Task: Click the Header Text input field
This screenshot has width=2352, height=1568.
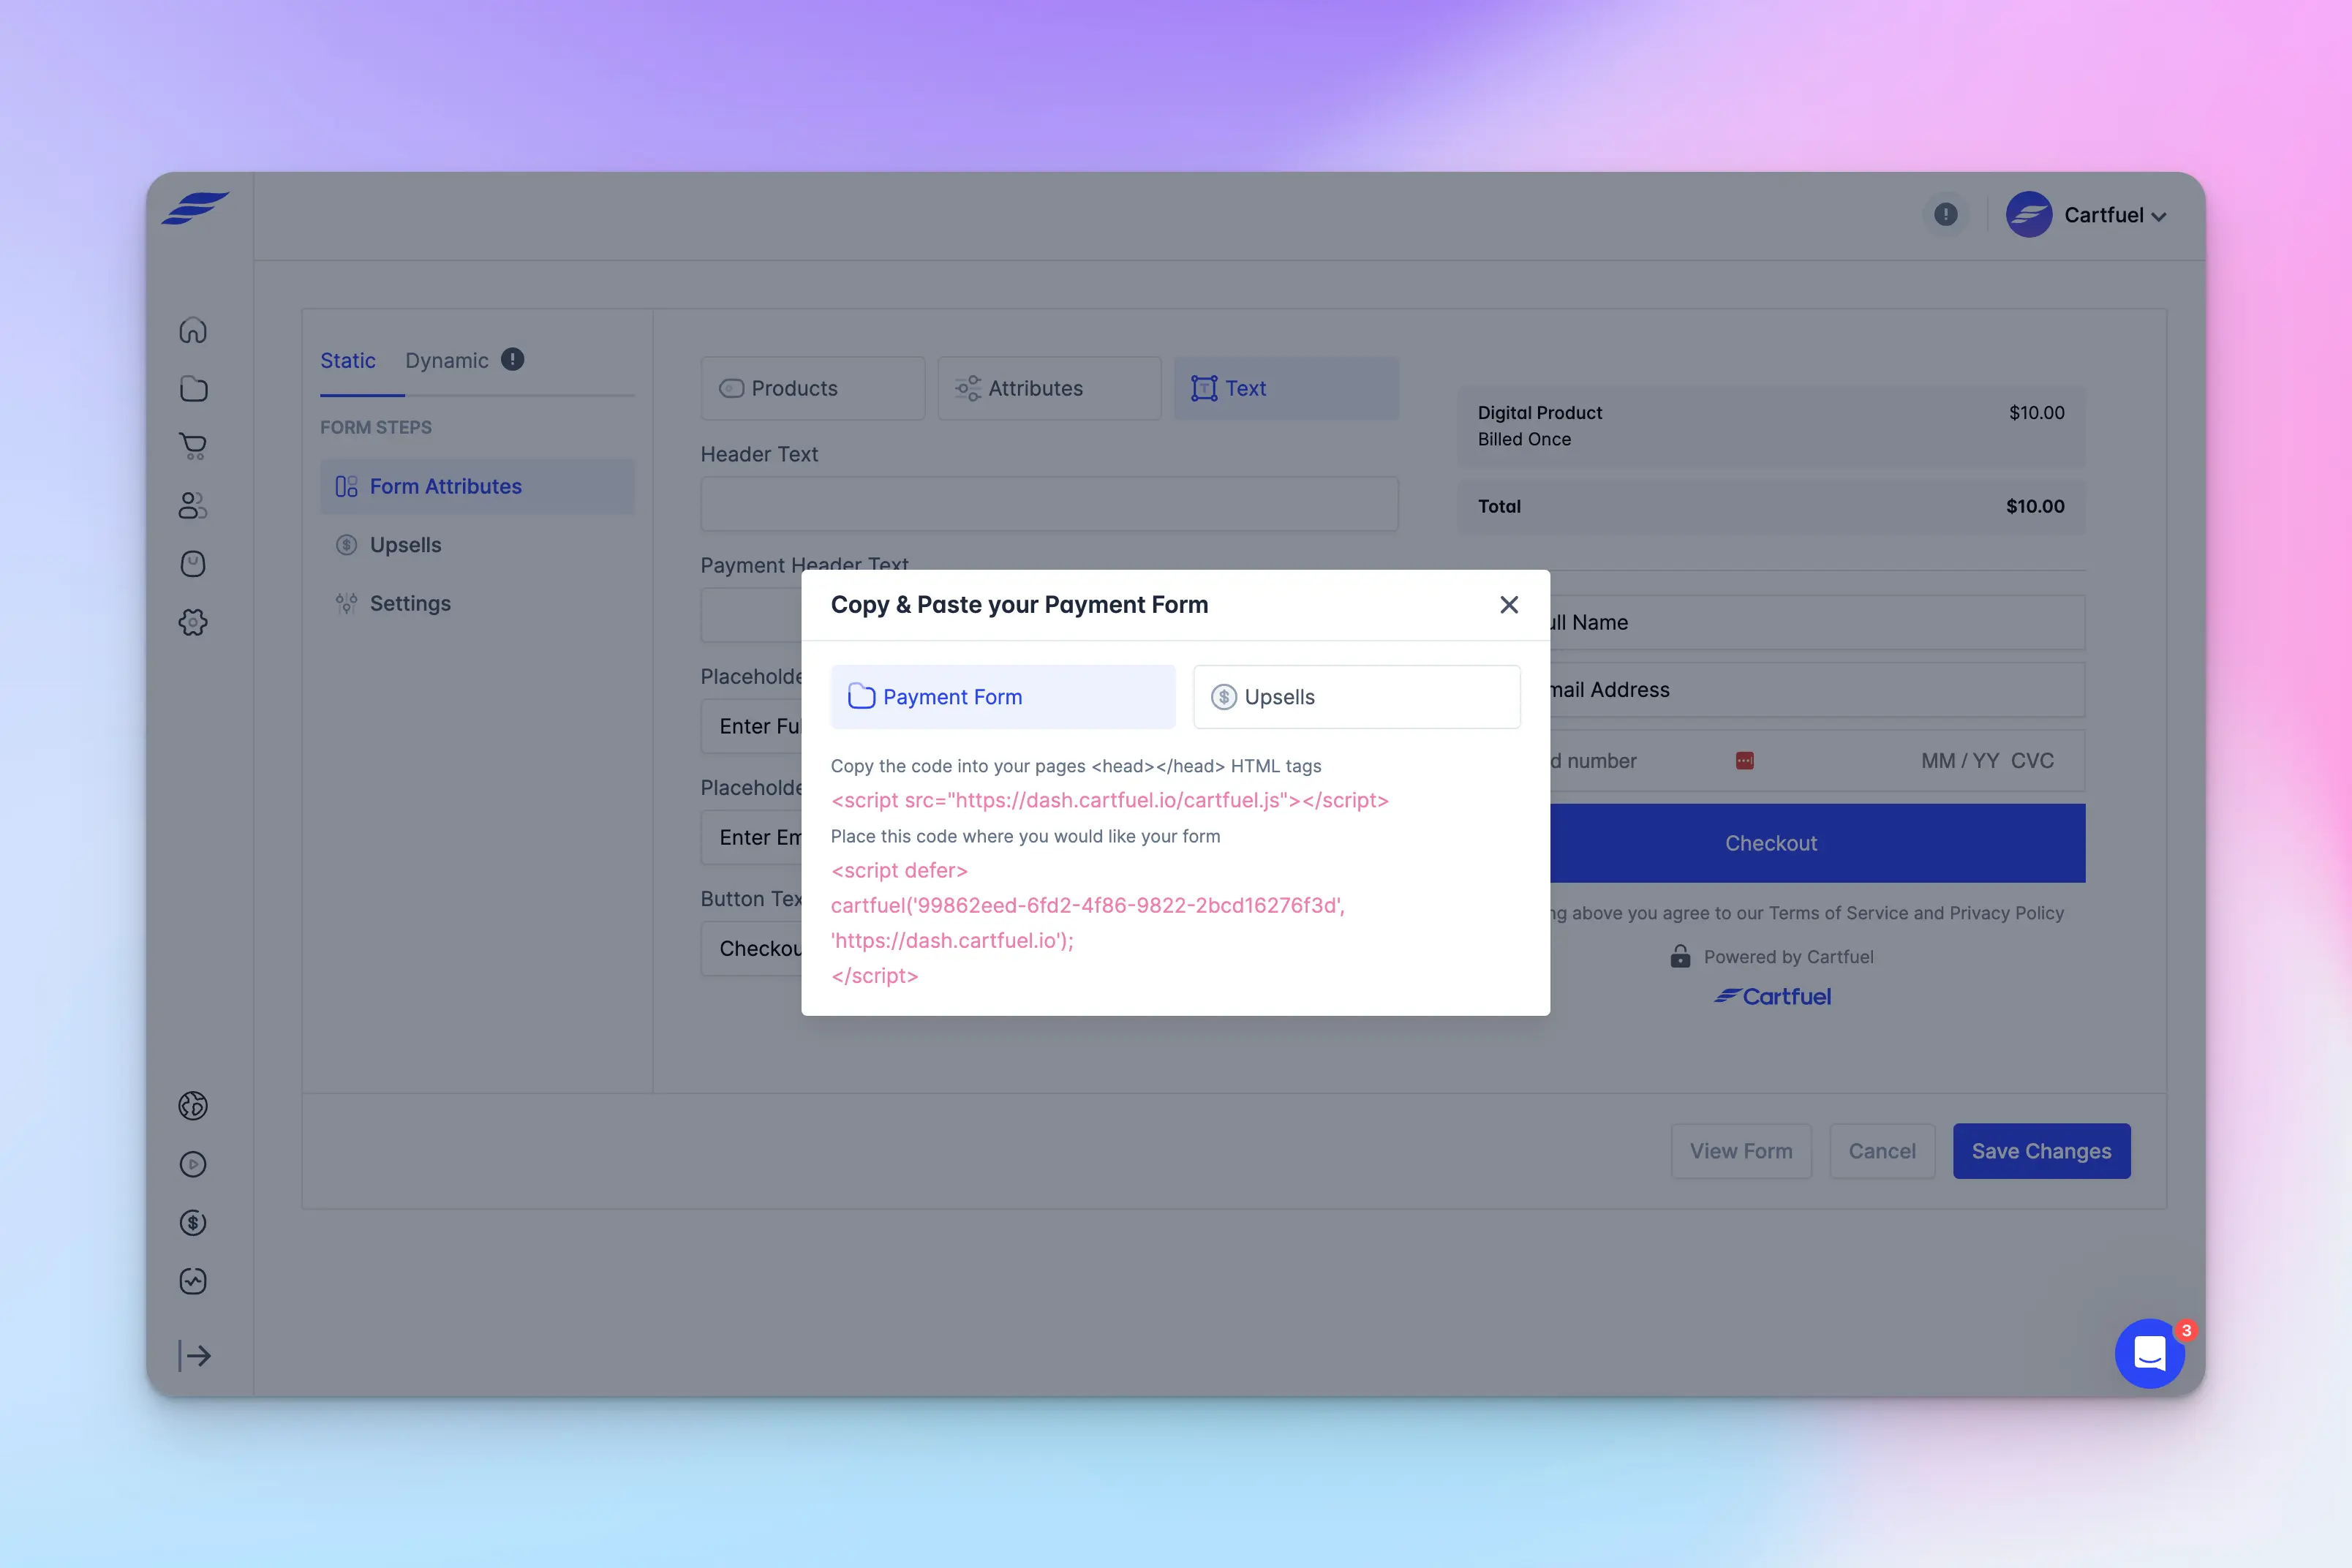Action: coord(1050,504)
